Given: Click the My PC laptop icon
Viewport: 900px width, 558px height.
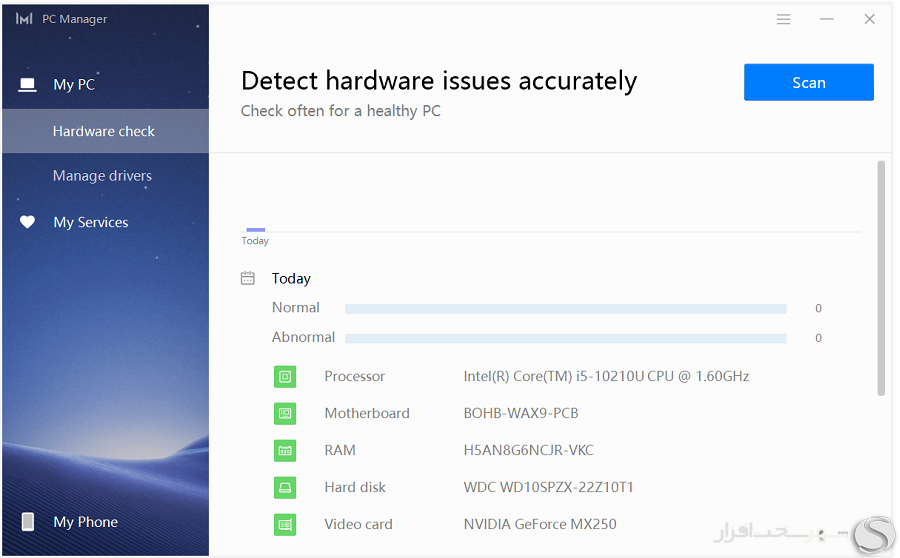Looking at the screenshot, I should (27, 85).
